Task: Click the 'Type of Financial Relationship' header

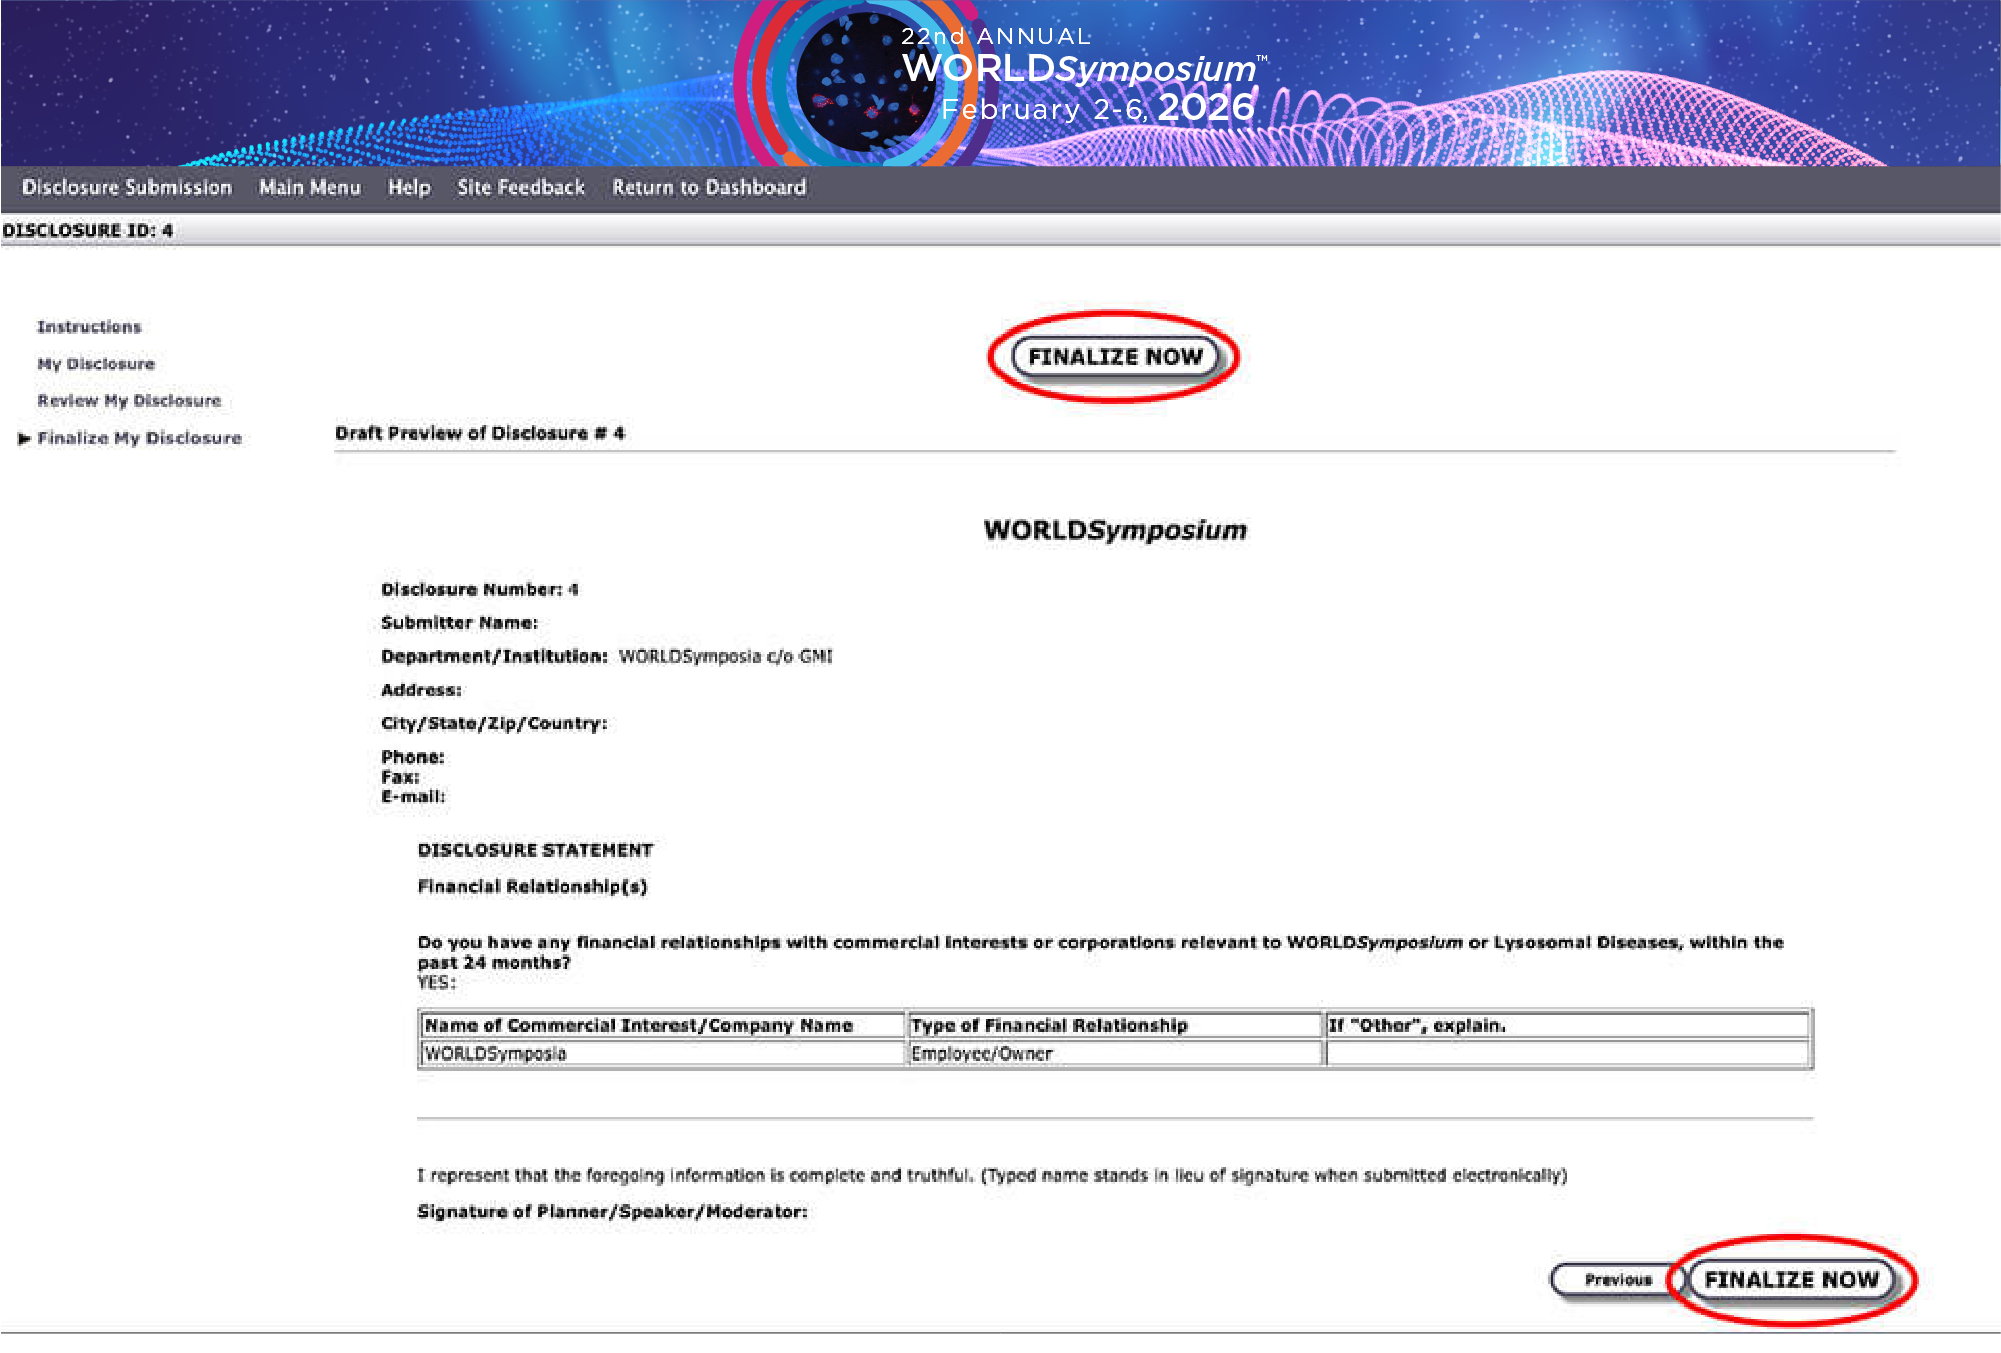Action: pos(1115,1025)
